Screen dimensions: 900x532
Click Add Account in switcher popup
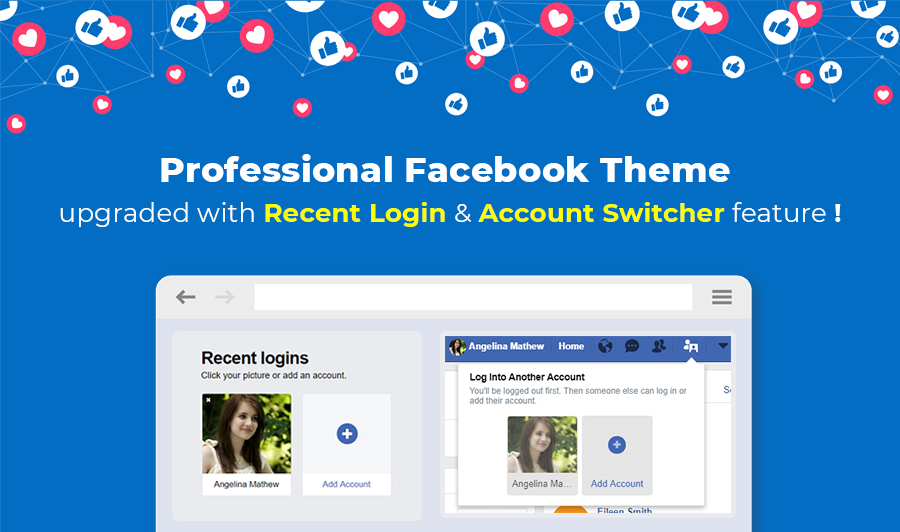[x=617, y=484]
